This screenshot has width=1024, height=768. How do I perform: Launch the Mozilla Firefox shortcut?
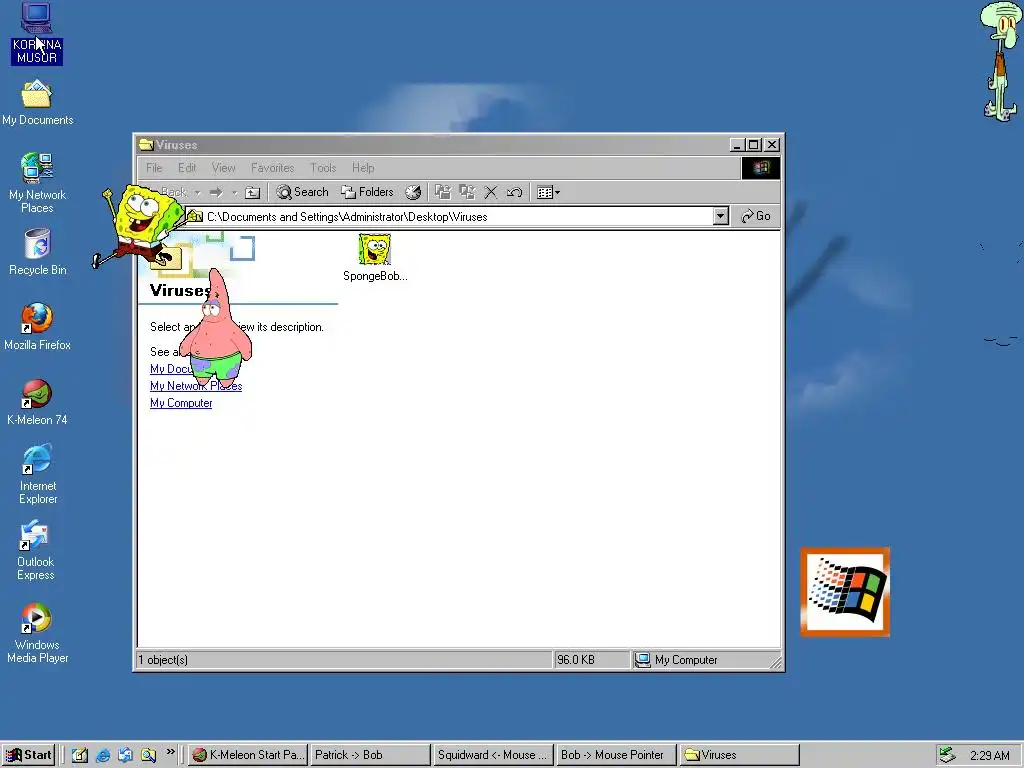tap(37, 327)
